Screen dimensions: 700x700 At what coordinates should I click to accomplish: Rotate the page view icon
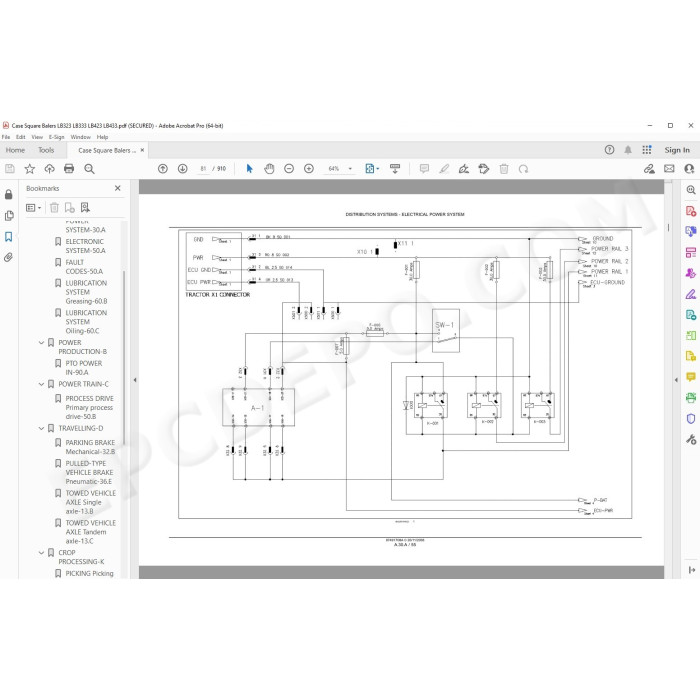523,169
